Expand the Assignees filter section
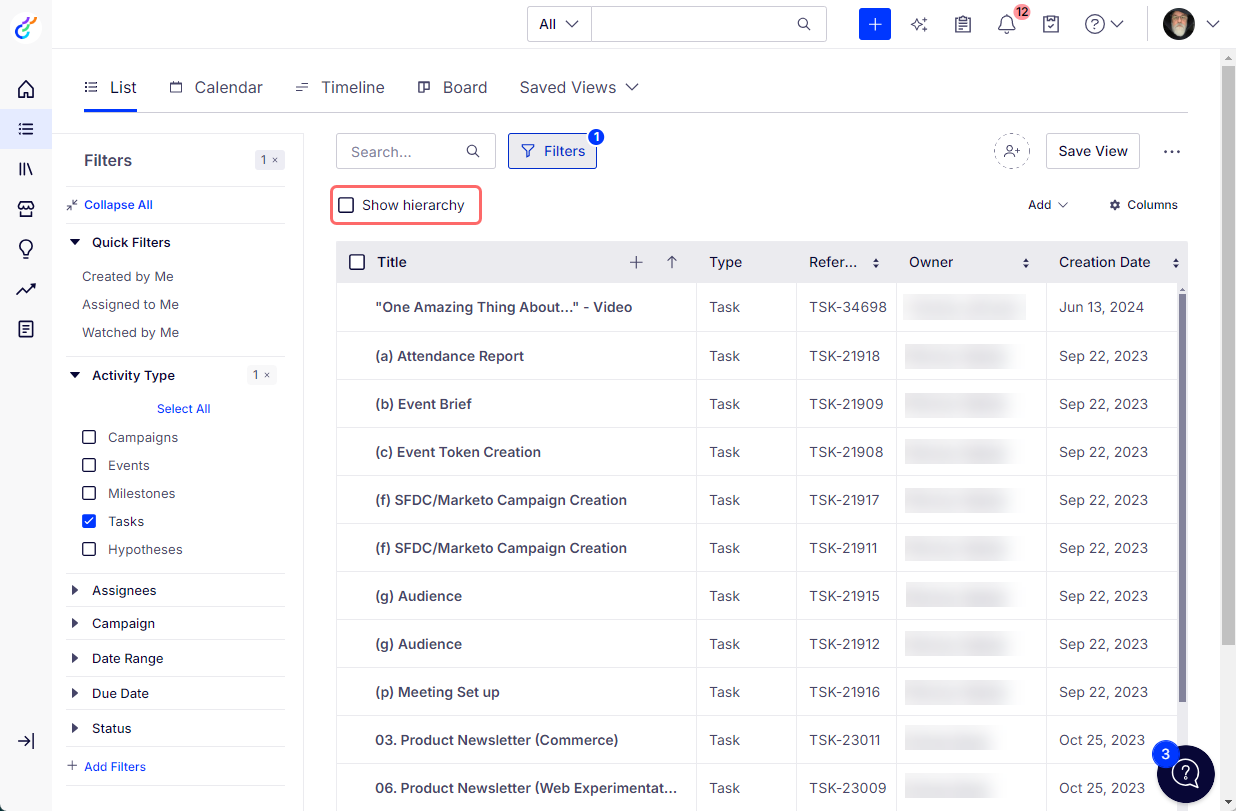The height and width of the screenshot is (811, 1236). (75, 590)
